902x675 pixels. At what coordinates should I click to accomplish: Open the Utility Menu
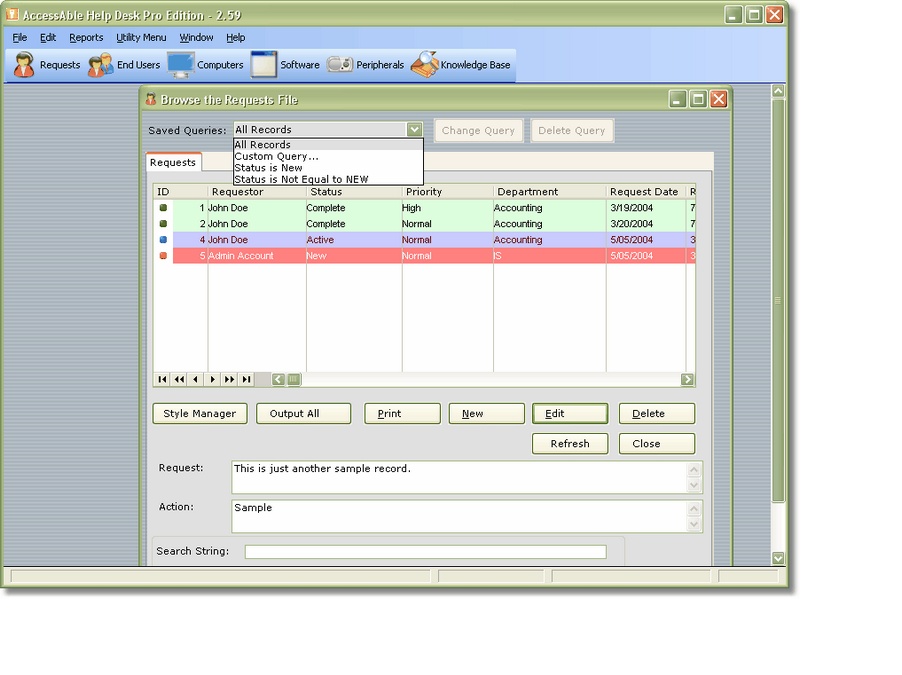tap(141, 37)
